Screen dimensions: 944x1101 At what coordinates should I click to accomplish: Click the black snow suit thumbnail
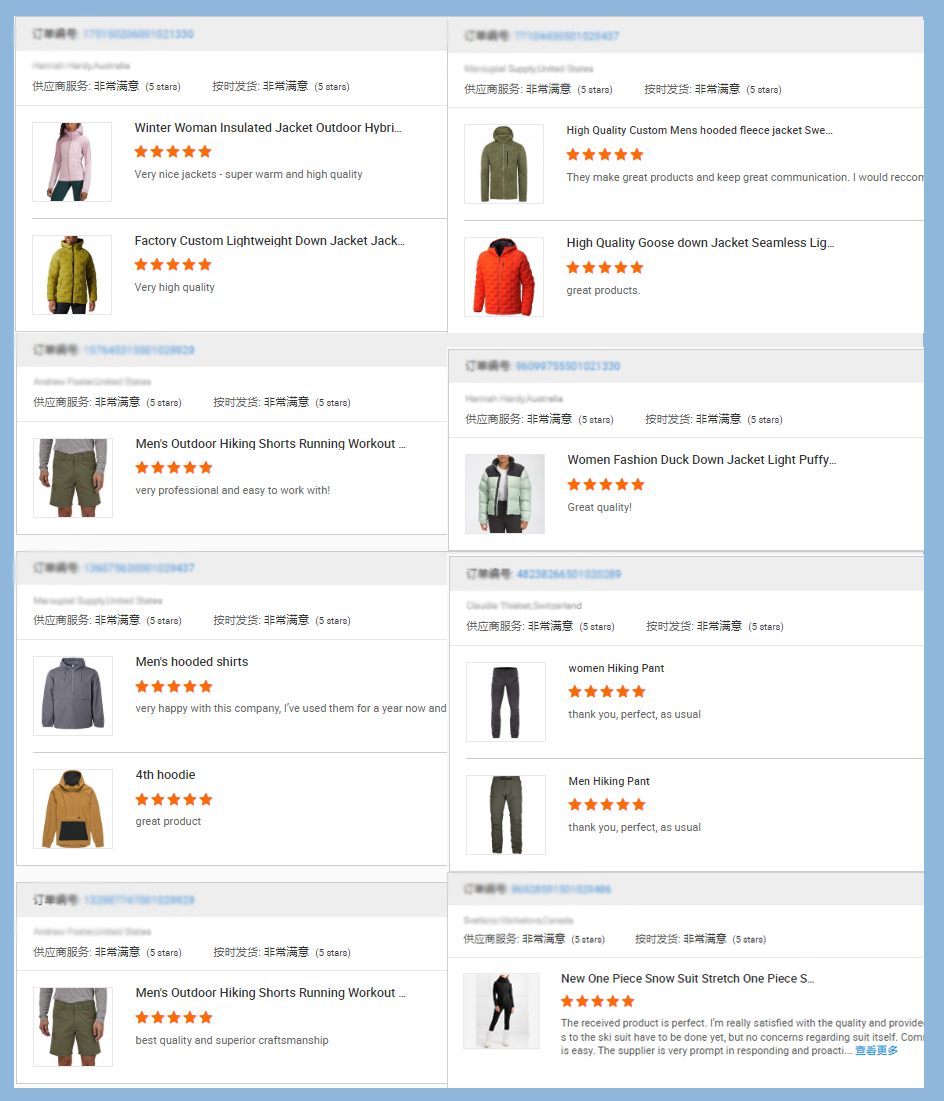click(x=501, y=1011)
